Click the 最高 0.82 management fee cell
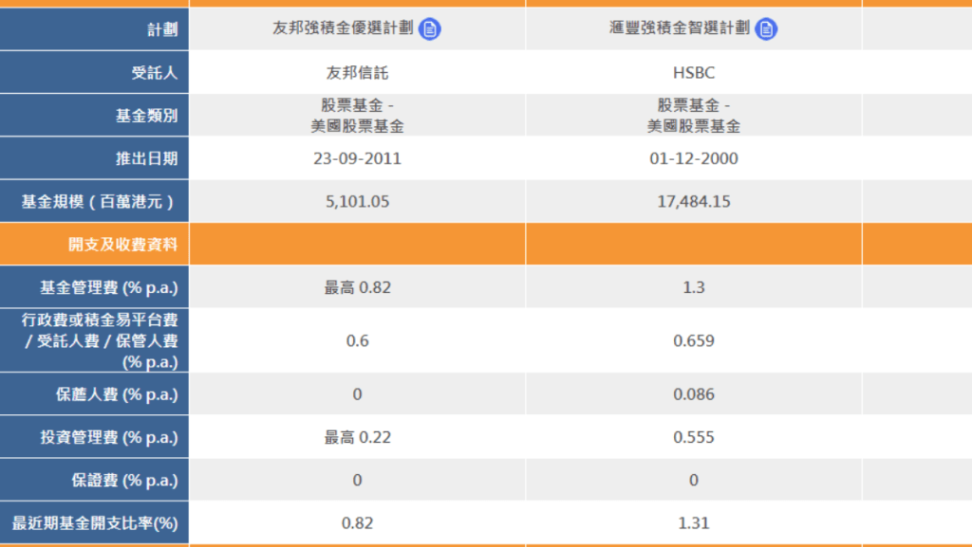This screenshot has height=547, width=972. click(357, 288)
